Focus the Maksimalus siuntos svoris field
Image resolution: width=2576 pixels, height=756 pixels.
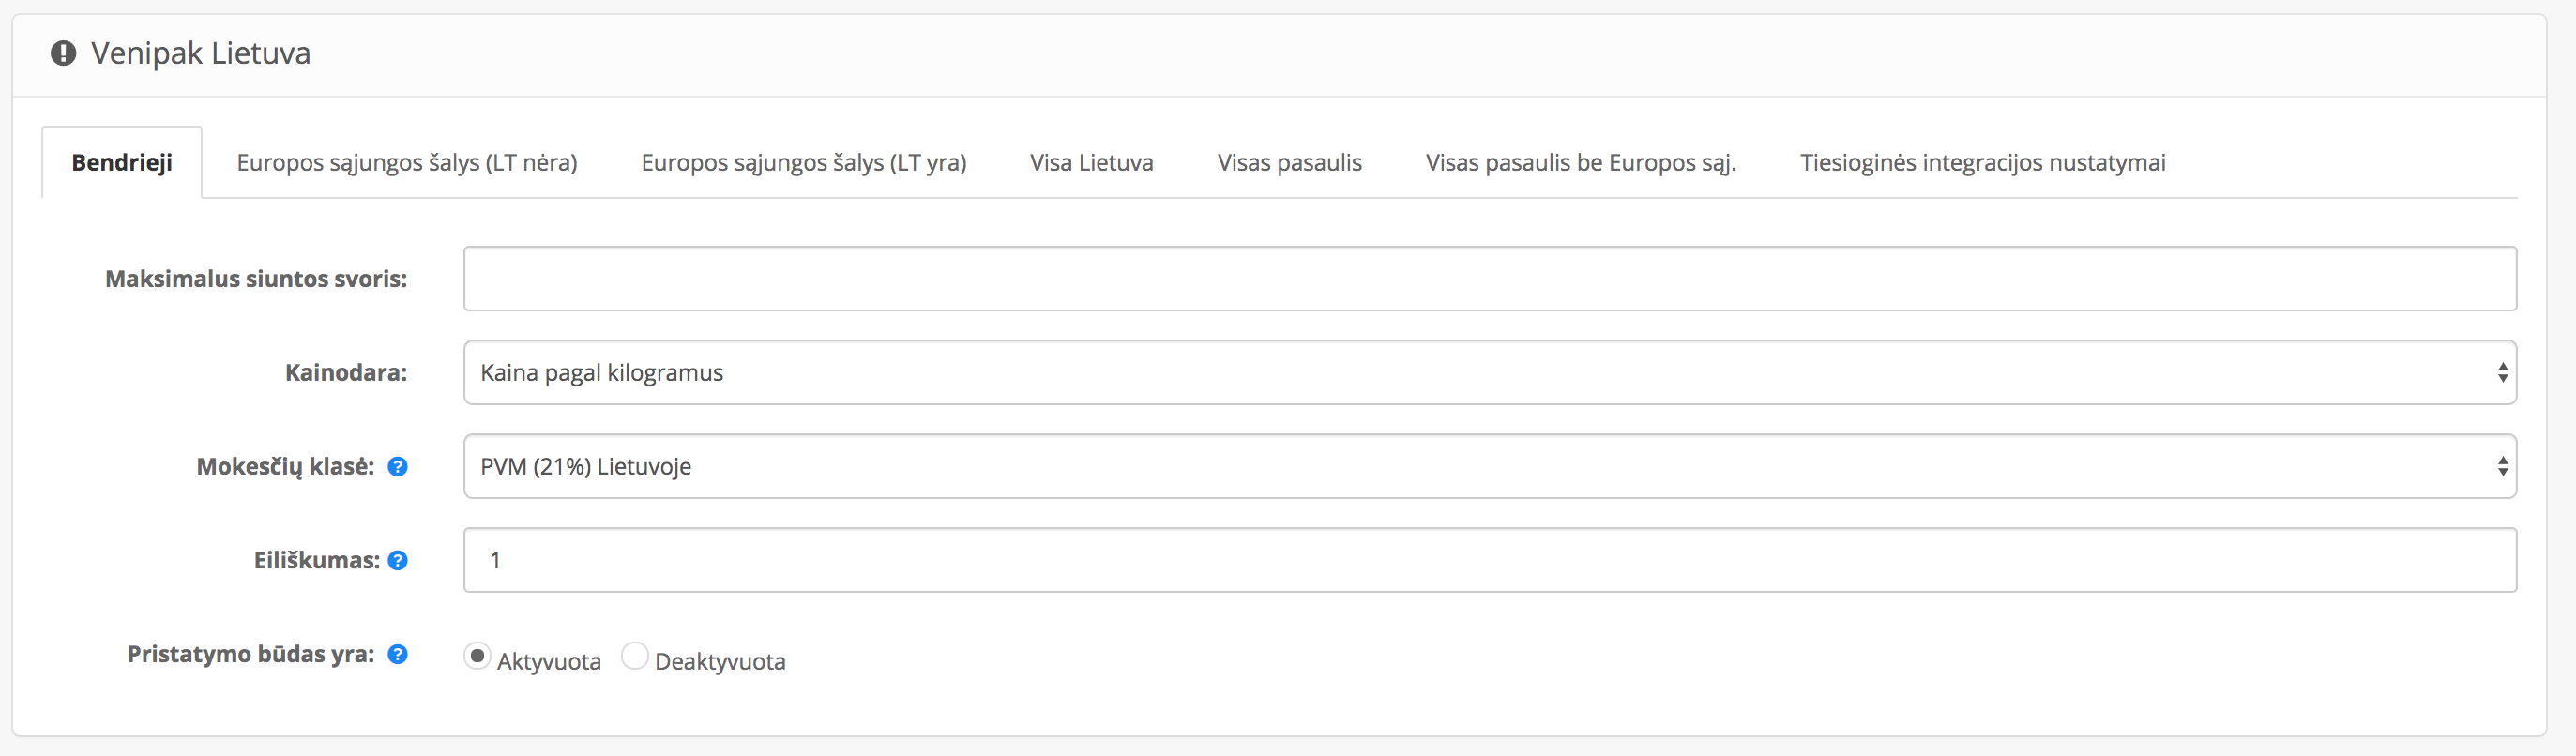tap(1490, 279)
